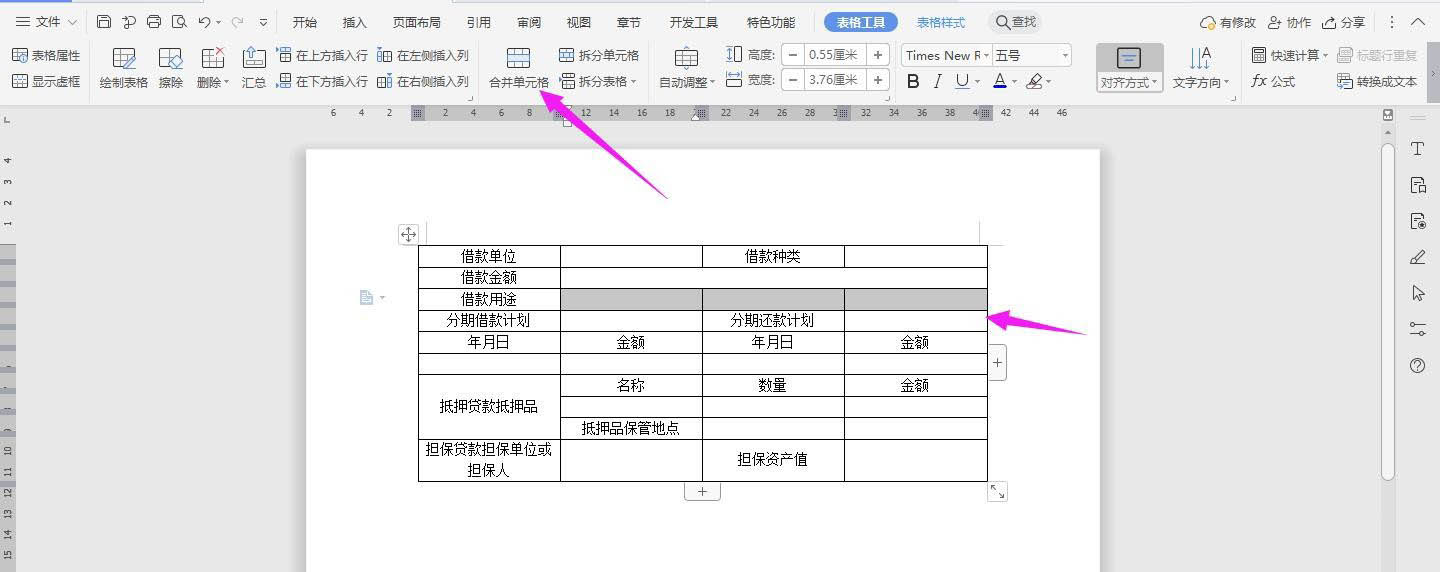Switch to the 审阅 tab

[529, 22]
